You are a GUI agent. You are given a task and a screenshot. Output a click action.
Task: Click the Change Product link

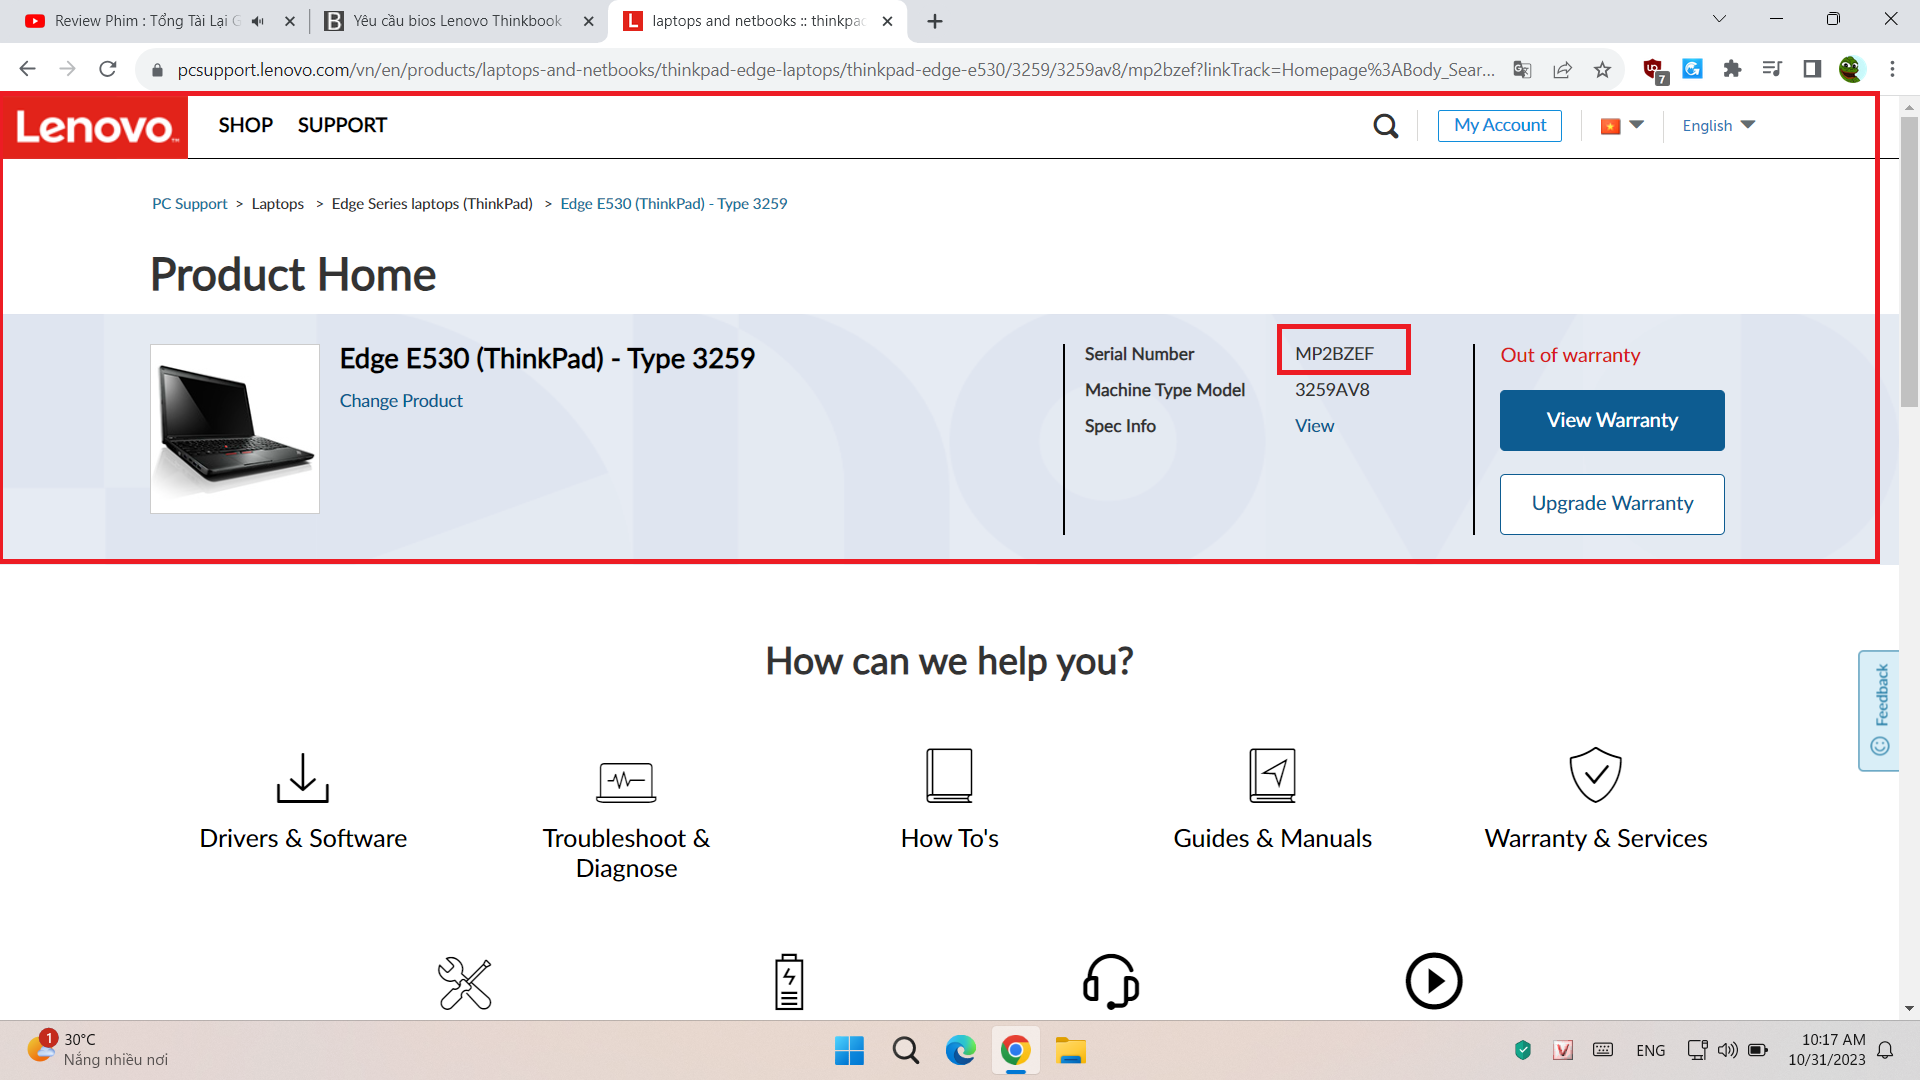click(401, 401)
